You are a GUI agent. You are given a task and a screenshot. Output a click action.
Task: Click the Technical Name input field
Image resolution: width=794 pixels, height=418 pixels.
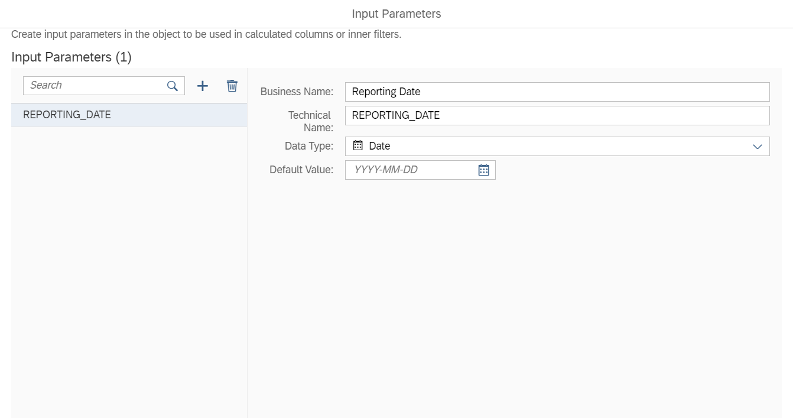(557, 116)
